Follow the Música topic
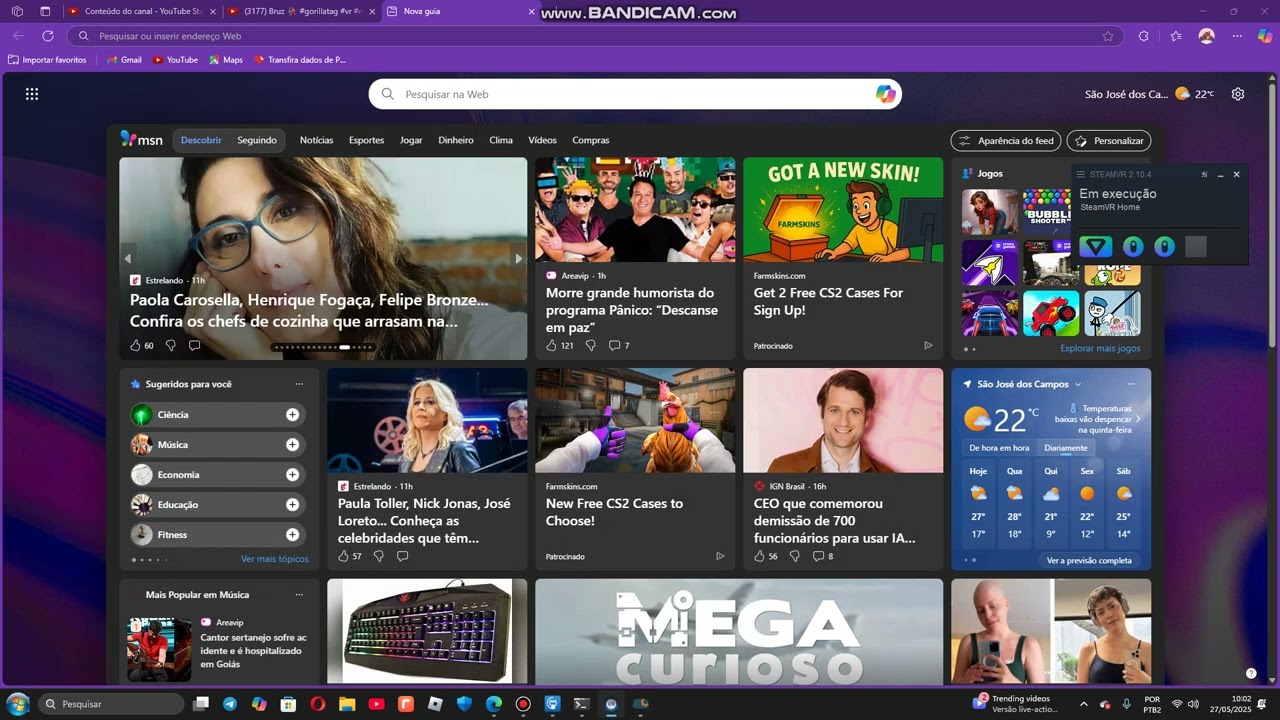Screen dimensions: 1280x720 292,444
